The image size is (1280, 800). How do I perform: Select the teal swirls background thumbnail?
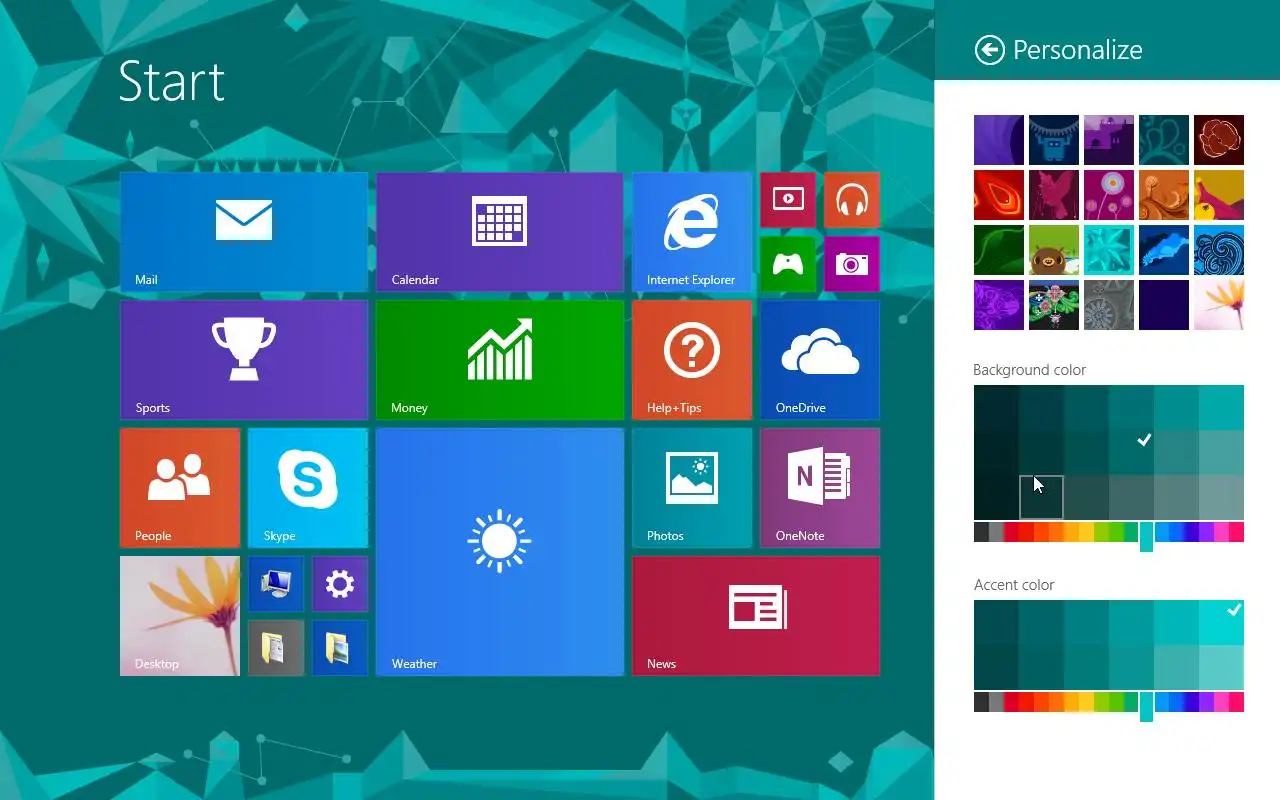click(x=1164, y=140)
